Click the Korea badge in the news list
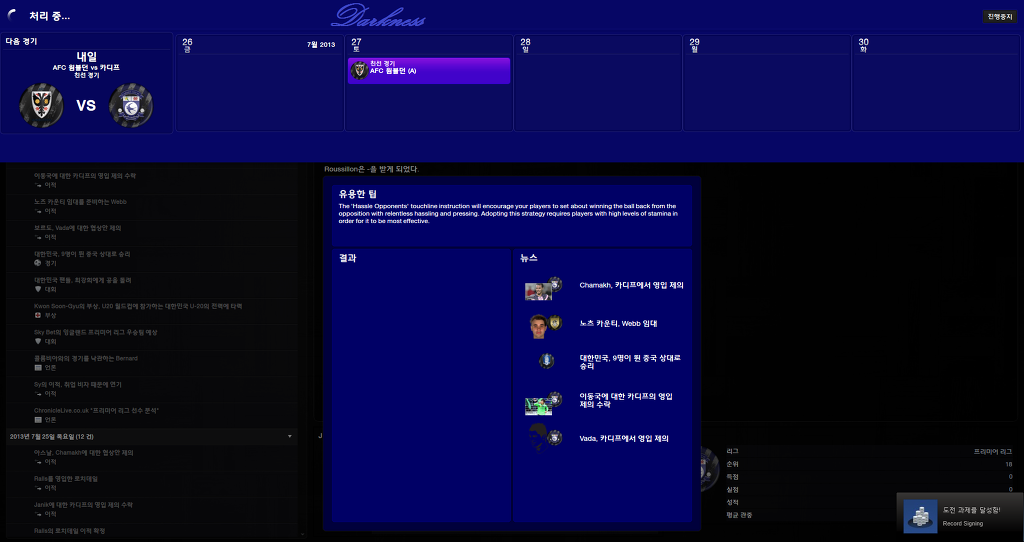The image size is (1024, 542). (x=547, y=360)
